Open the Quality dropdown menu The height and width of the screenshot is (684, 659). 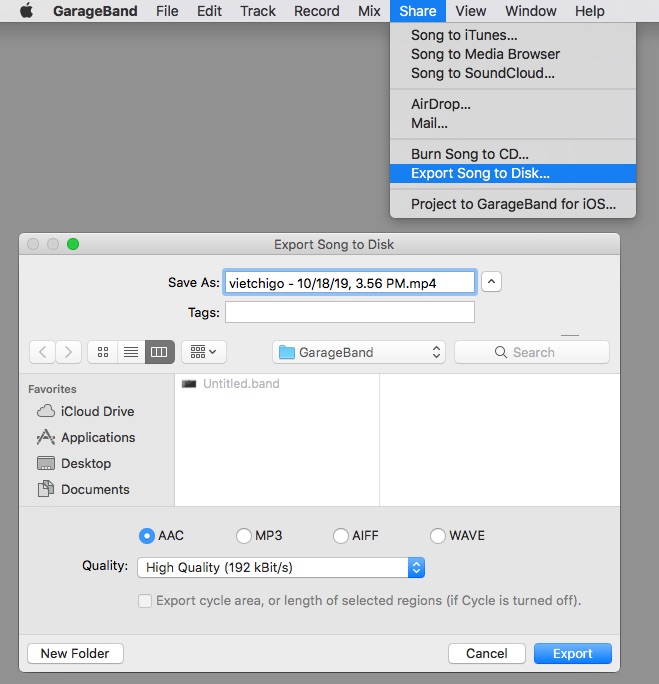point(281,567)
